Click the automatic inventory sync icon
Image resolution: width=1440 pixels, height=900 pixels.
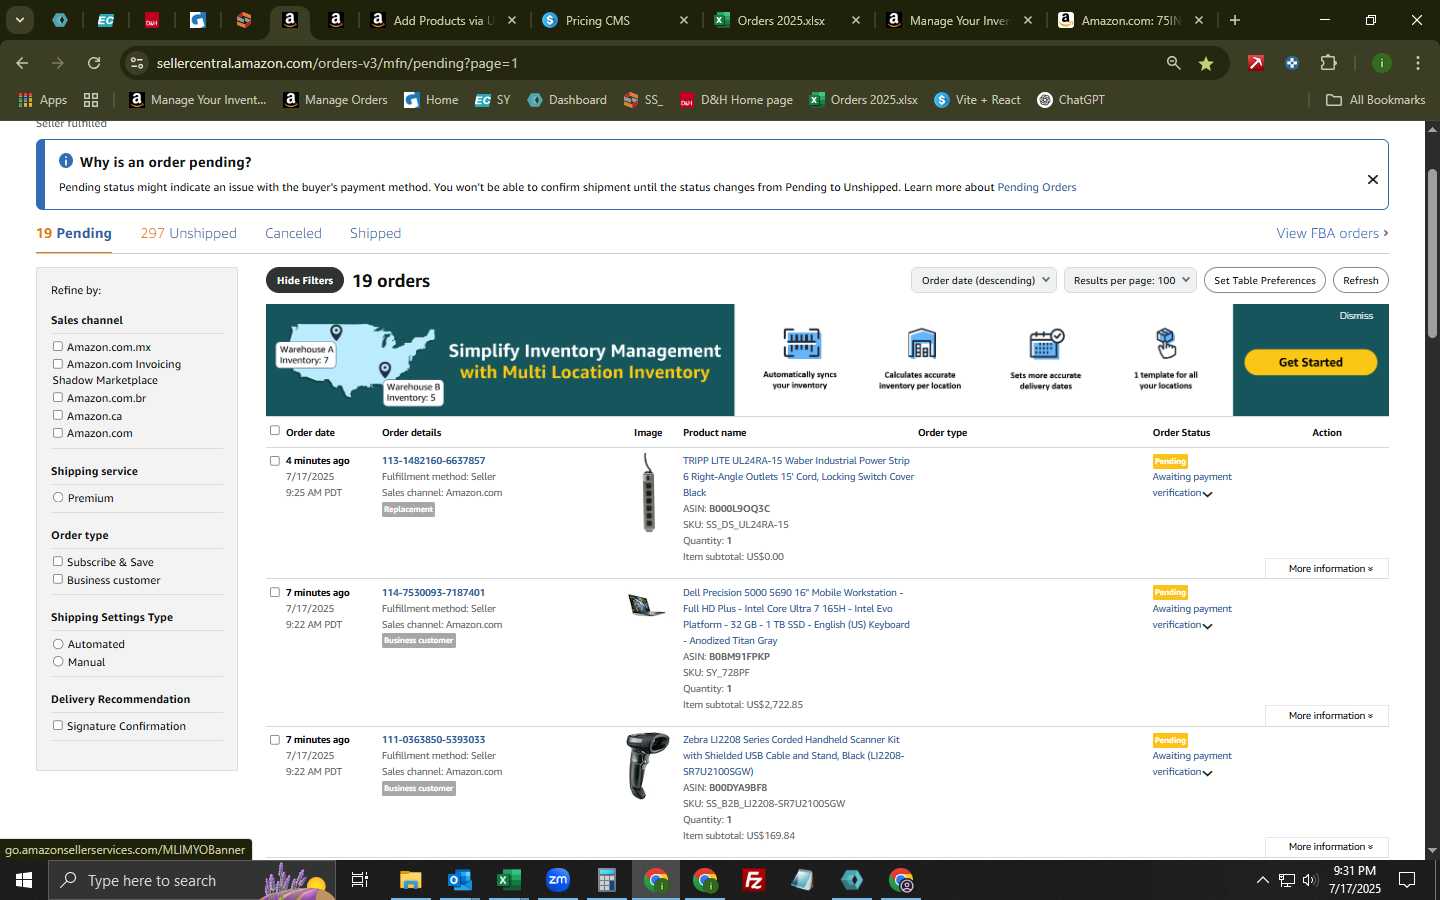pyautogui.click(x=801, y=344)
